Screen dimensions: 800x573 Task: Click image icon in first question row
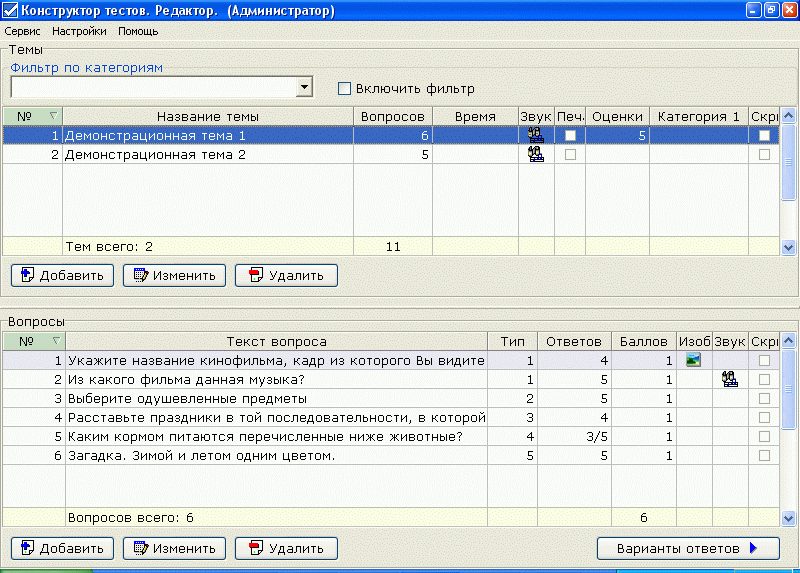click(x=693, y=360)
